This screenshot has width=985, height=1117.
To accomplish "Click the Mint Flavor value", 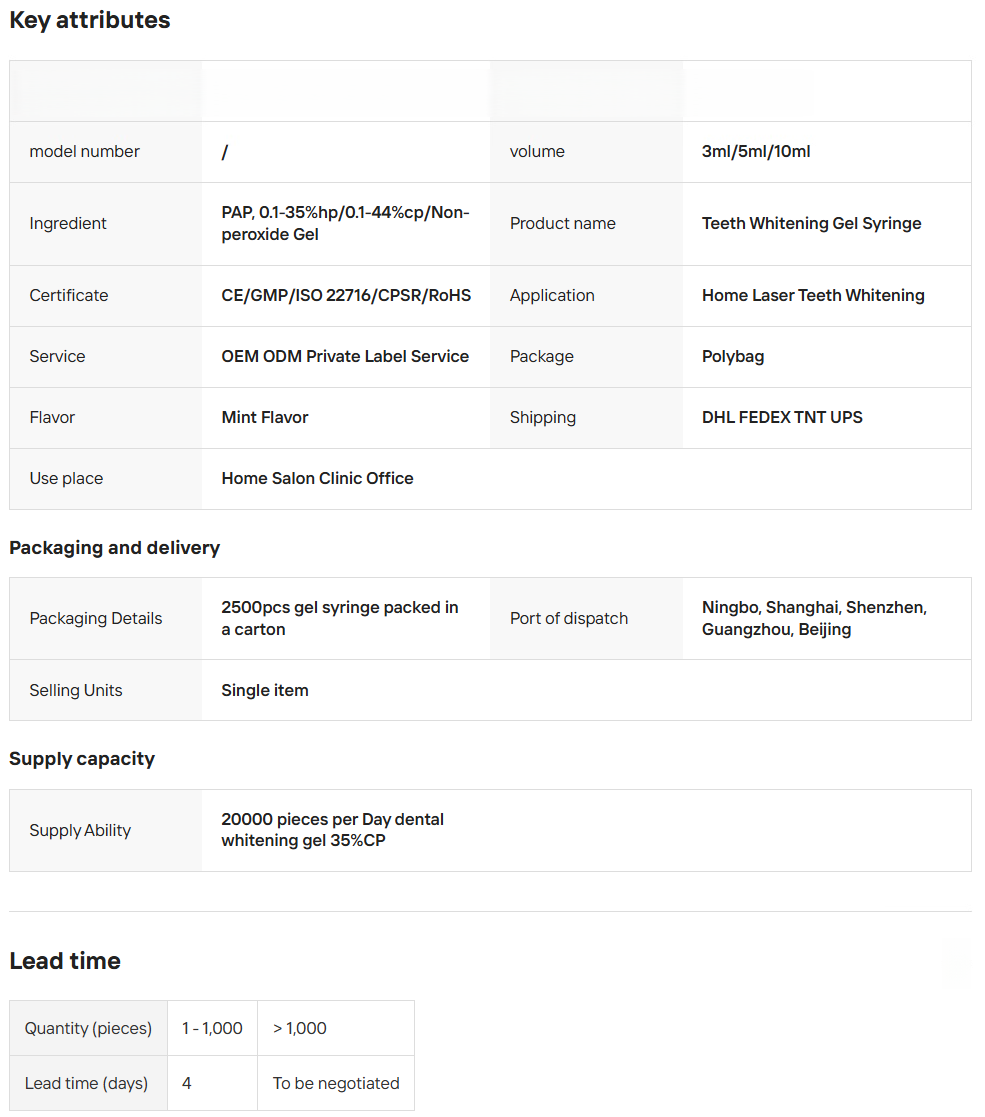I will [x=265, y=417].
